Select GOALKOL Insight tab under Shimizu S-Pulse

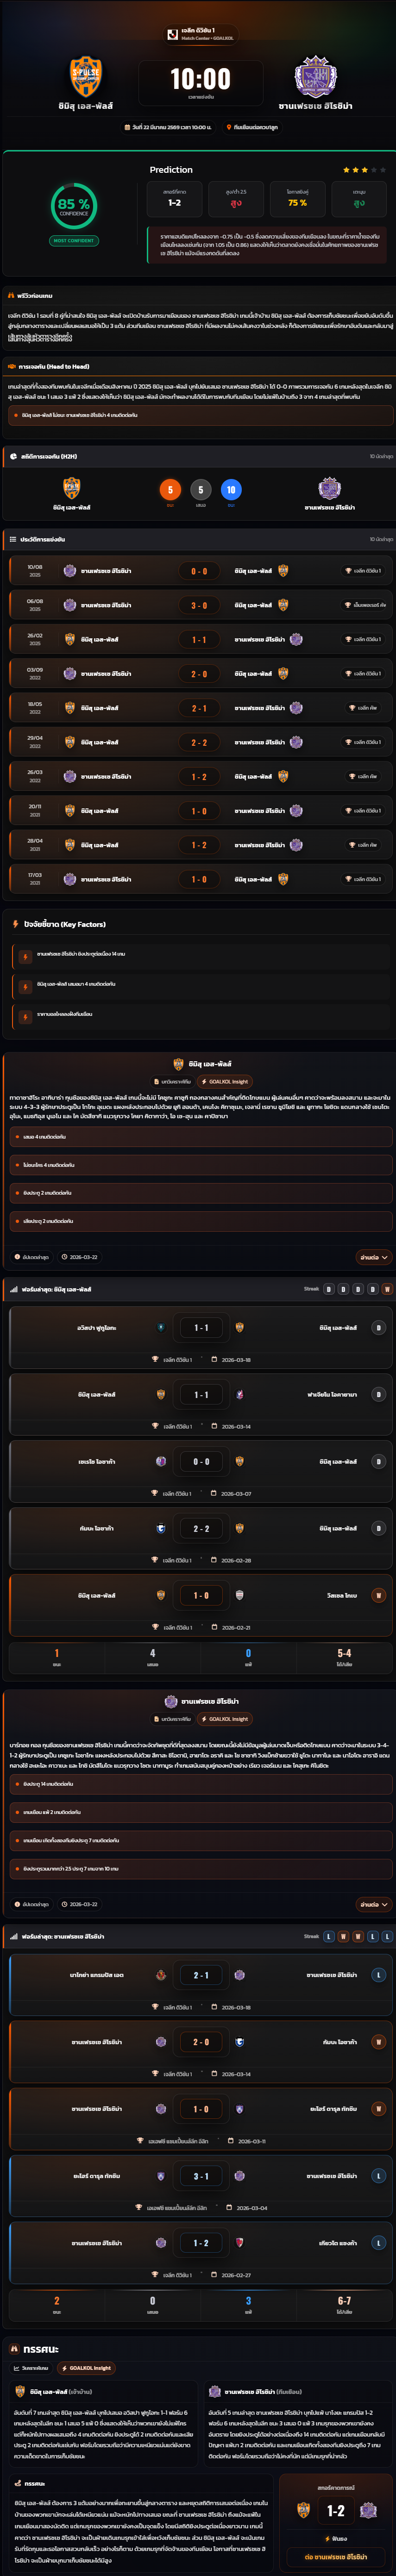(x=225, y=1081)
